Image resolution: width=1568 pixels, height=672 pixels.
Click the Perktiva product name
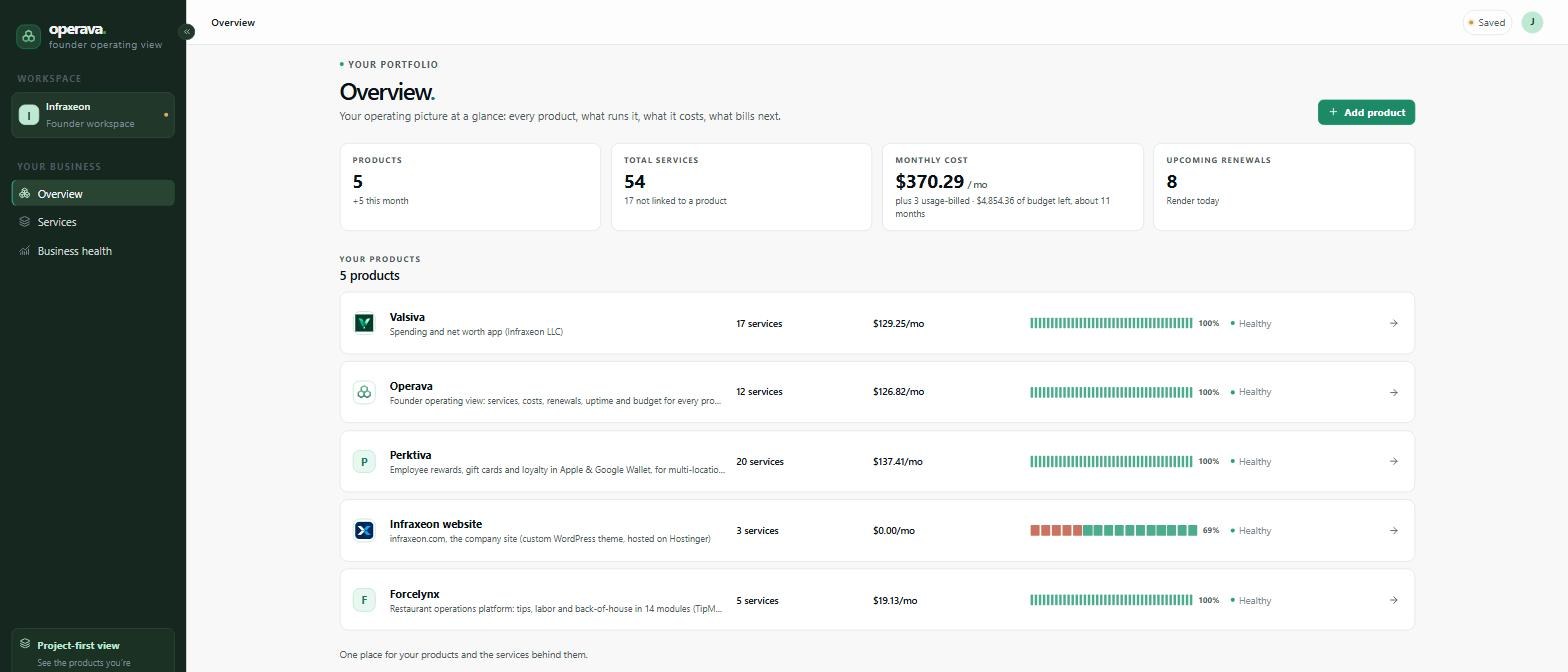(x=410, y=455)
